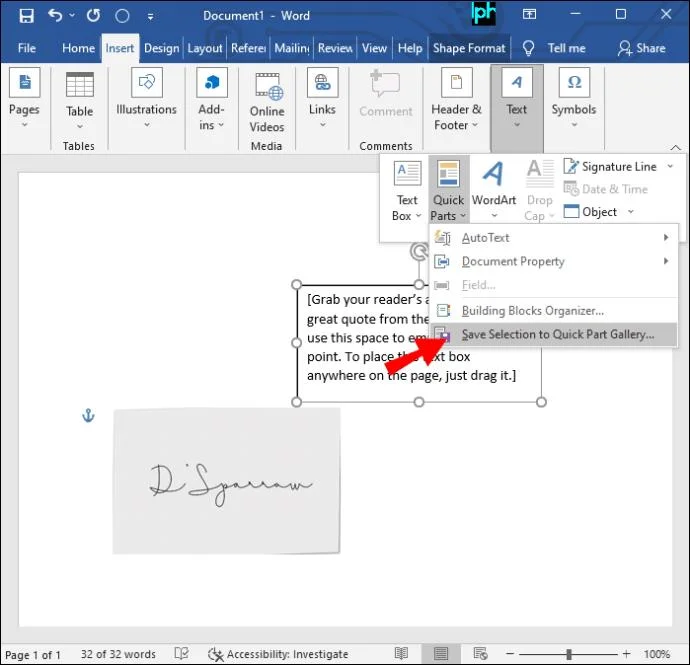Switch to Read Mode view
The height and width of the screenshot is (665, 690).
click(401, 654)
